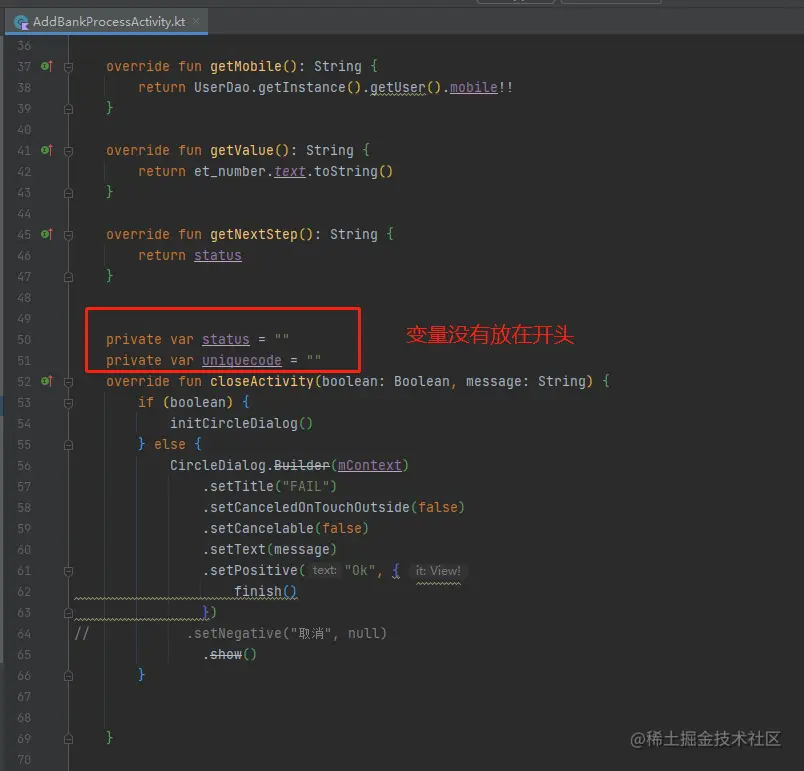
Task: Collapse the else block fold at line 55
Action: point(68,445)
